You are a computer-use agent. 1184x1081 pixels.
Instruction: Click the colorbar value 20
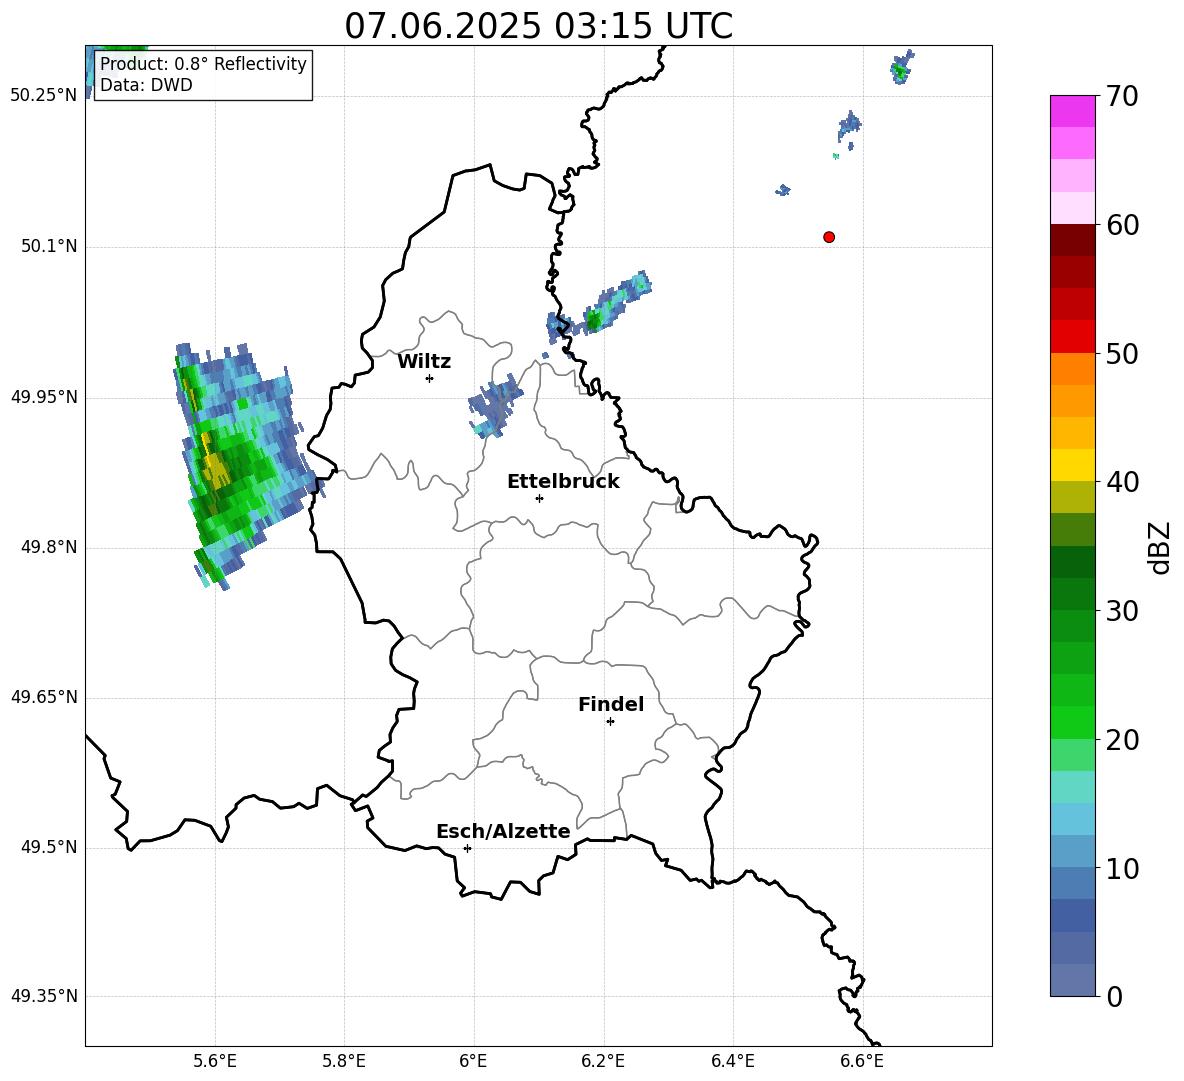1123,739
